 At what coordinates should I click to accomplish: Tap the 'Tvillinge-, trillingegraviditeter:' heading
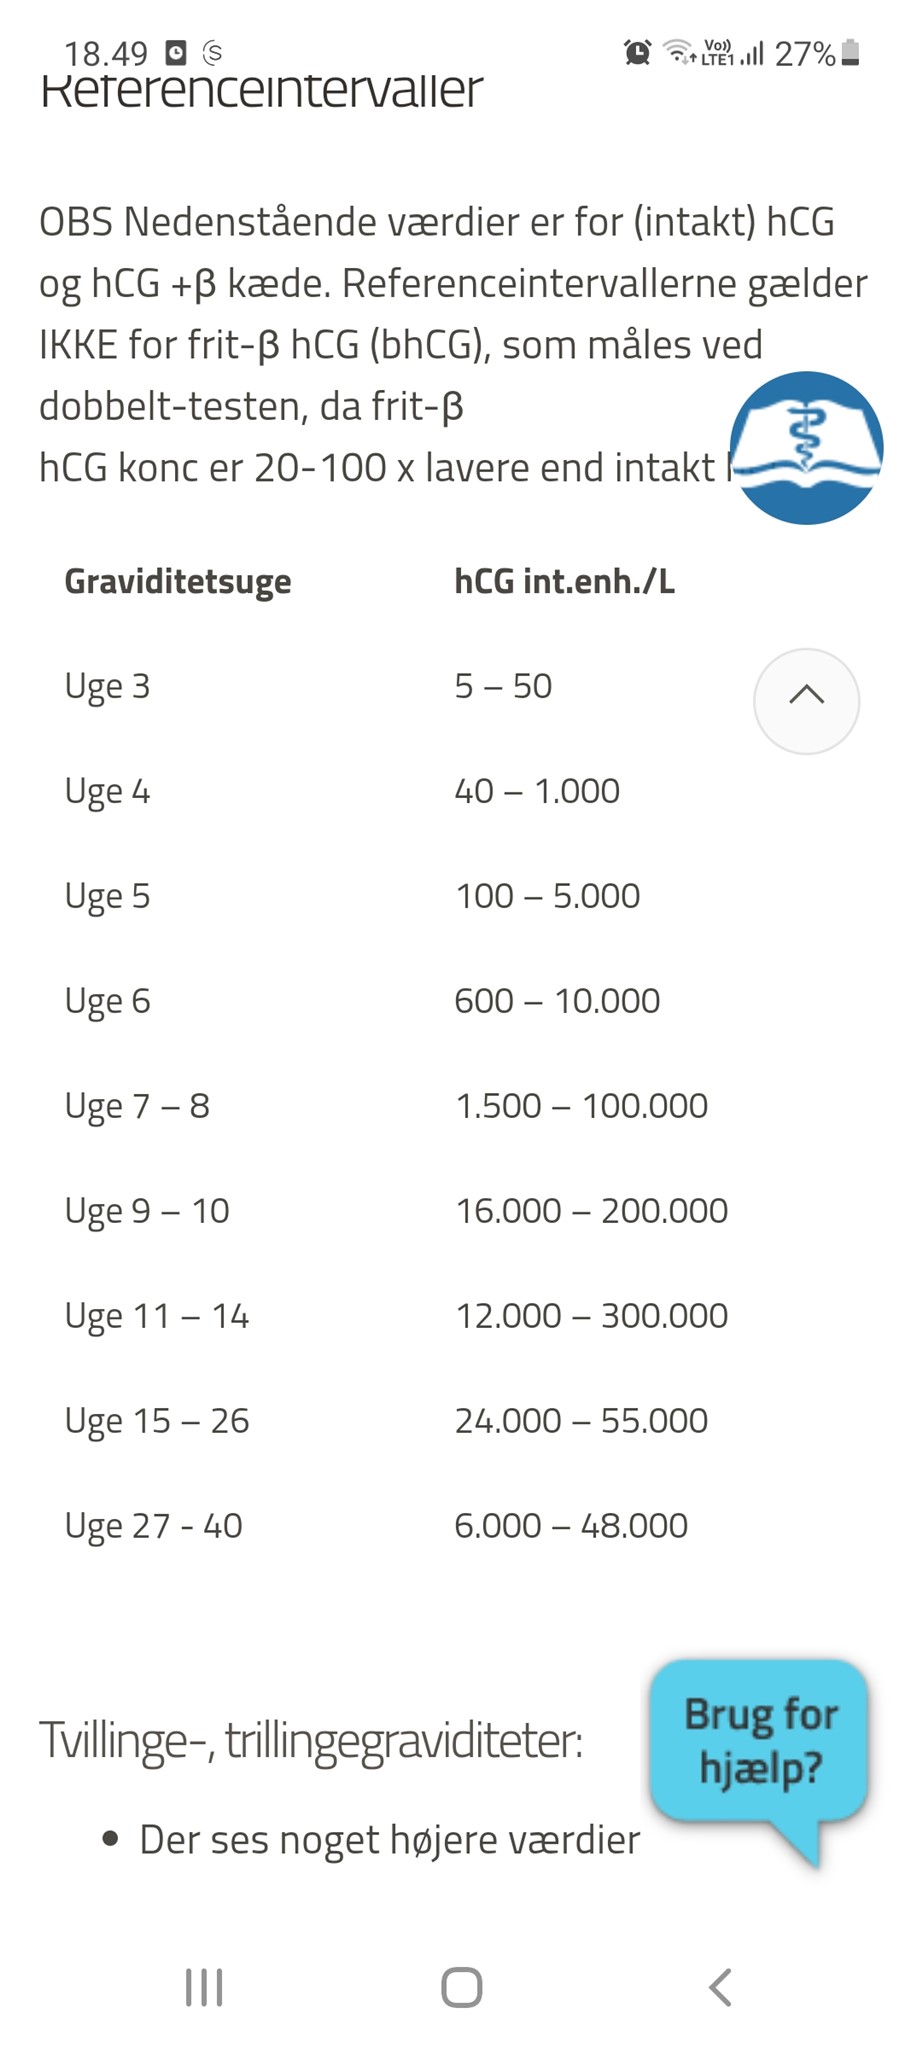[311, 1741]
